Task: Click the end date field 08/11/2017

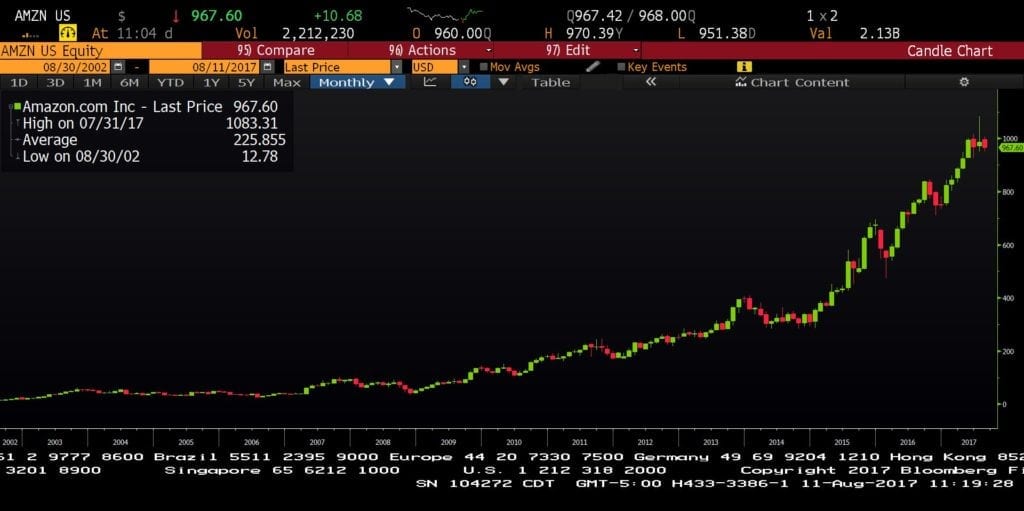Action: click(205, 67)
